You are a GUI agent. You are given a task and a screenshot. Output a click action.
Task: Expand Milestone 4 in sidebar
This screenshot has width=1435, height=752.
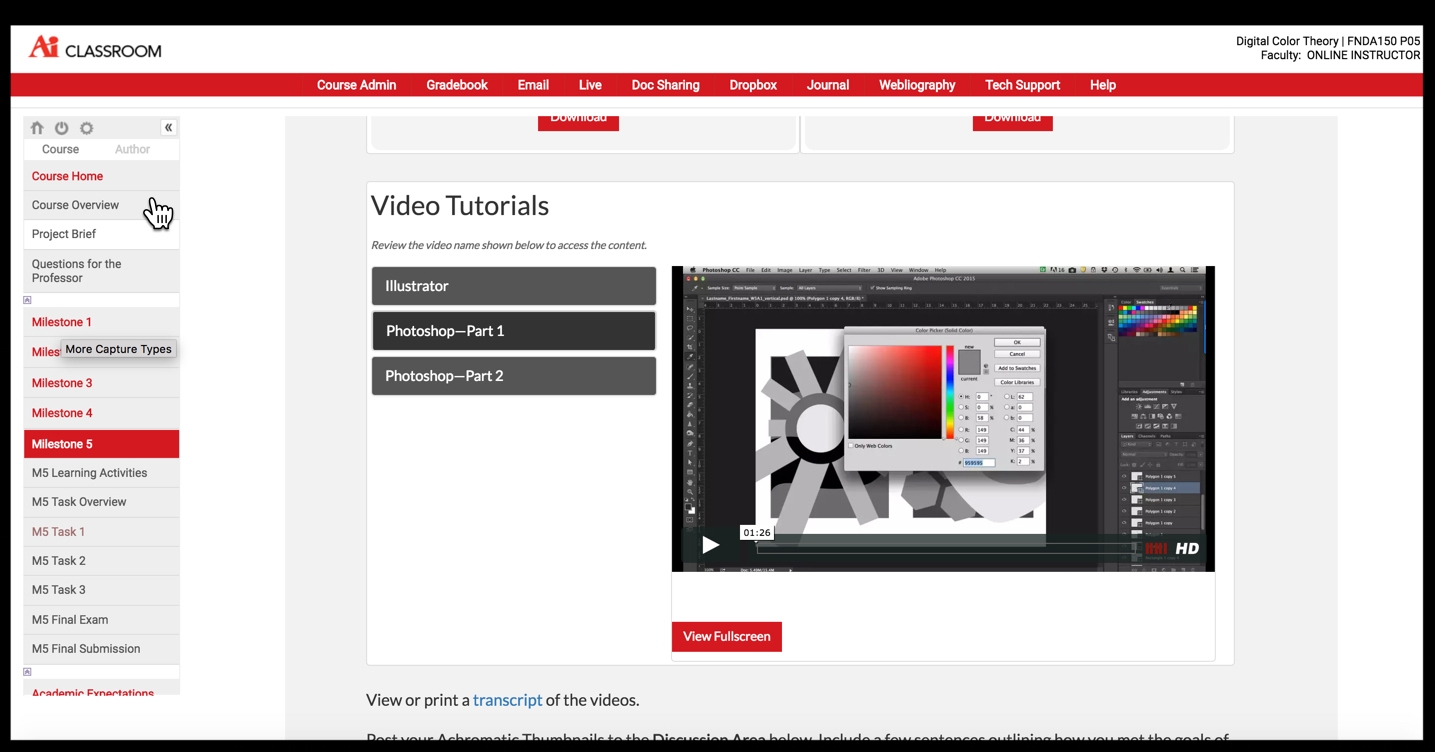pyautogui.click(x=101, y=413)
